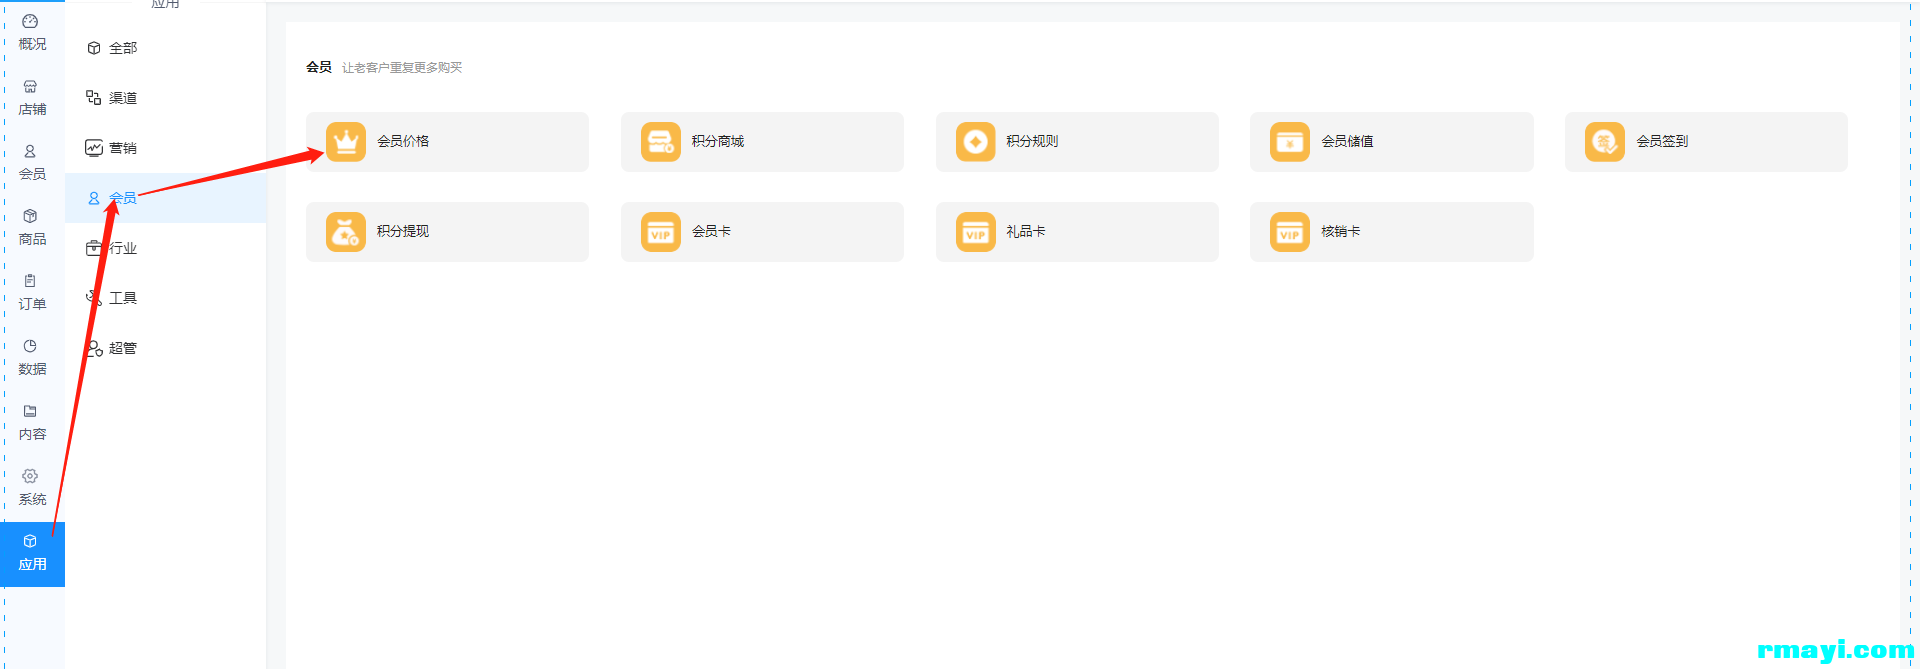1920x669 pixels.
Task: Select 商品 in the left sidebar
Action: pyautogui.click(x=32, y=228)
